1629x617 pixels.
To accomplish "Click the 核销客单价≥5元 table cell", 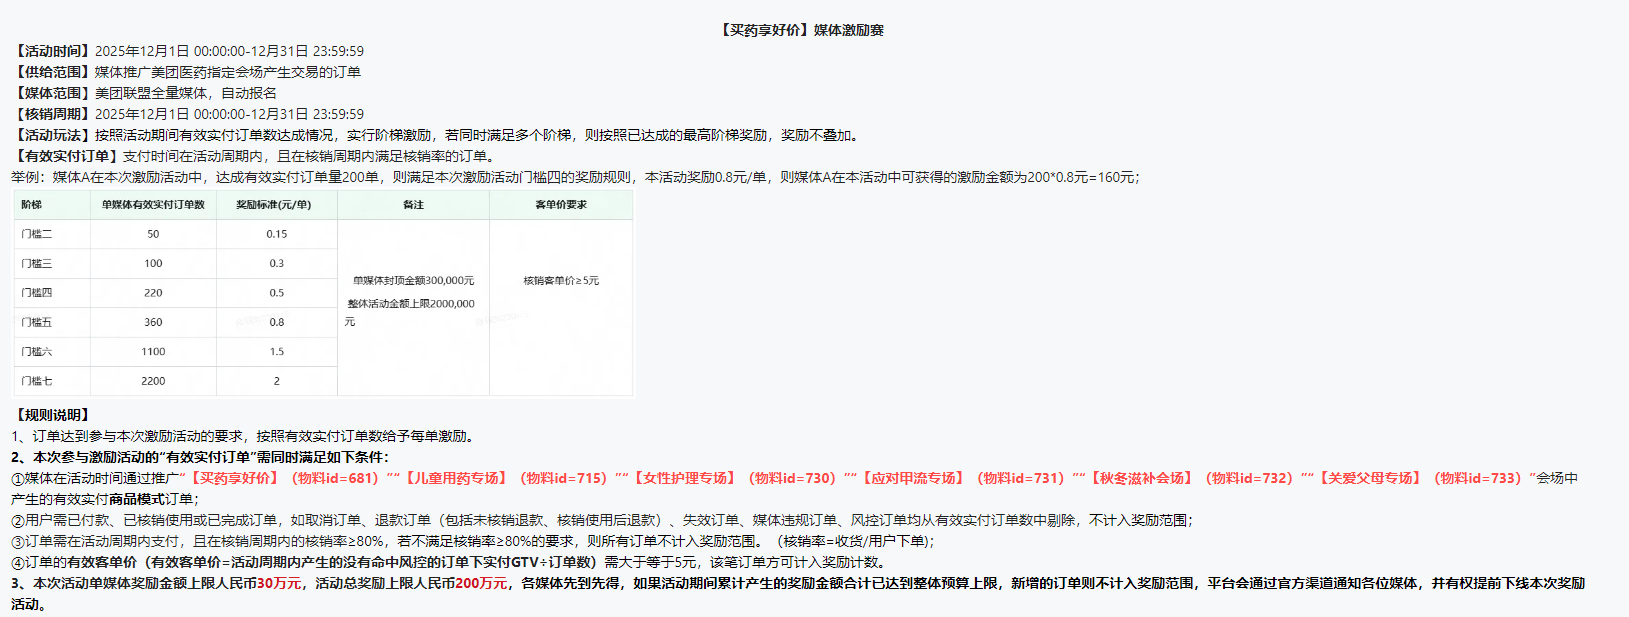I will coord(561,281).
